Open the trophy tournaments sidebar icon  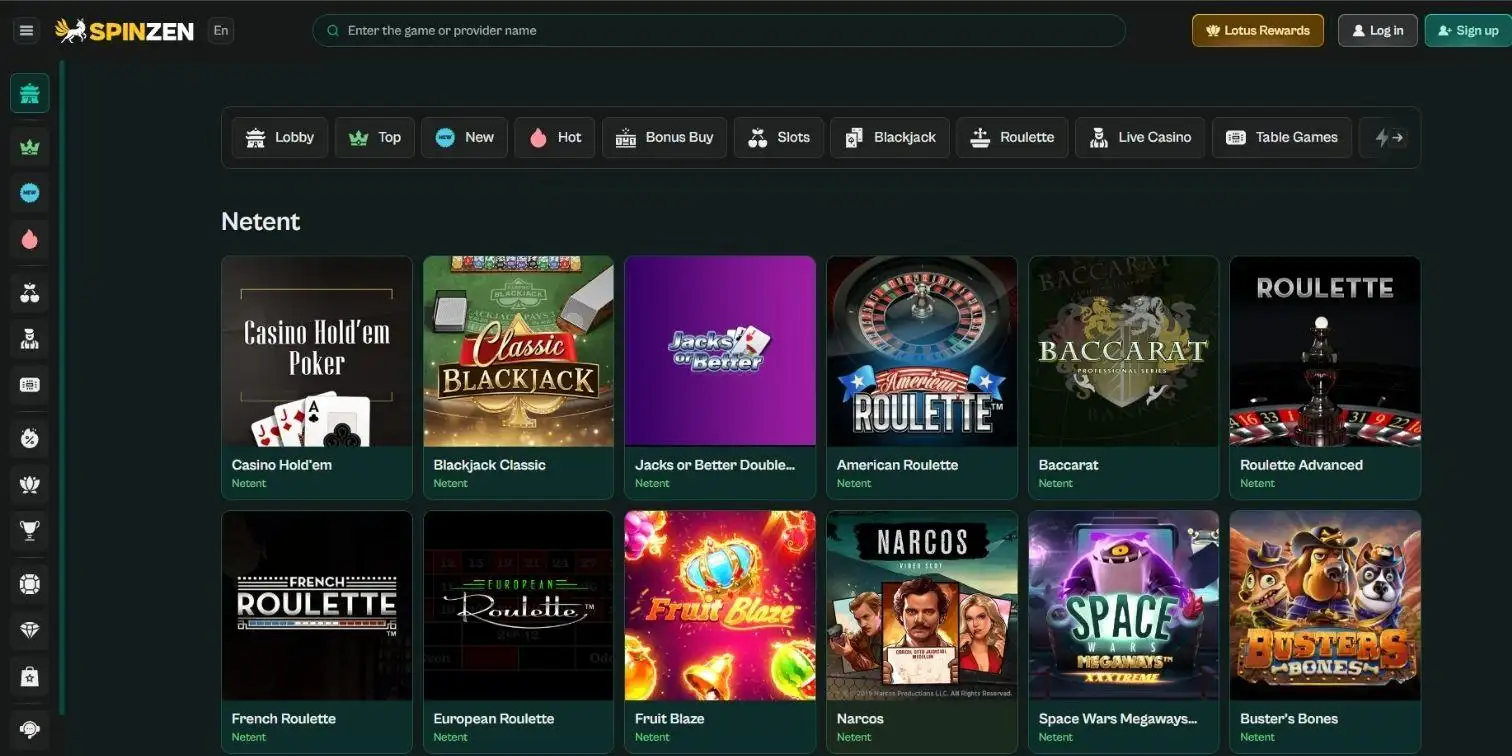(29, 530)
